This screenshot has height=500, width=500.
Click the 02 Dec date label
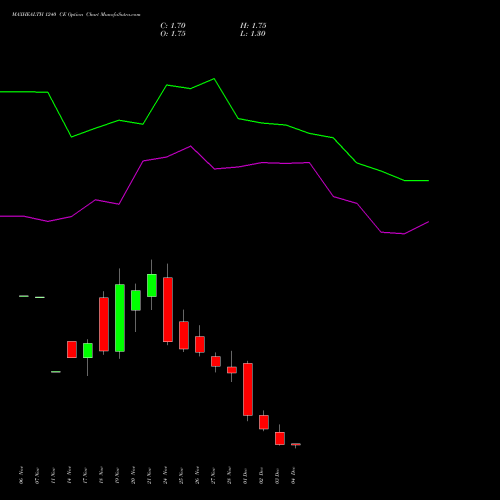(x=261, y=475)
